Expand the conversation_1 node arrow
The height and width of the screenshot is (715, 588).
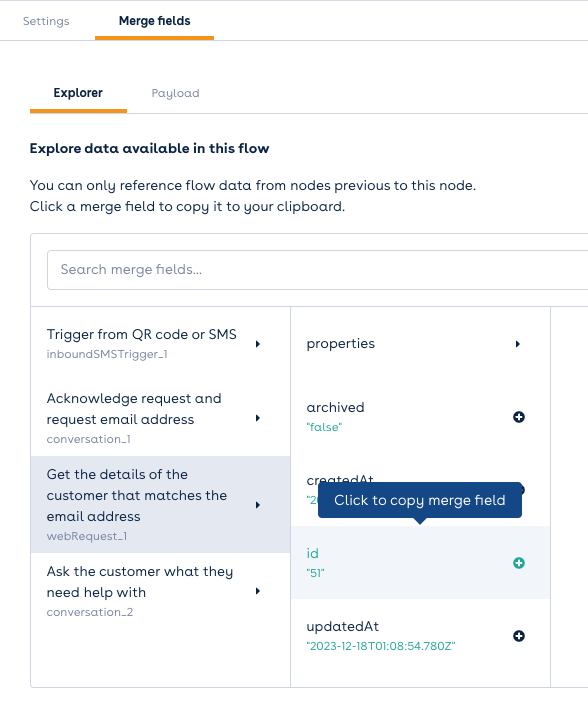pos(258,418)
